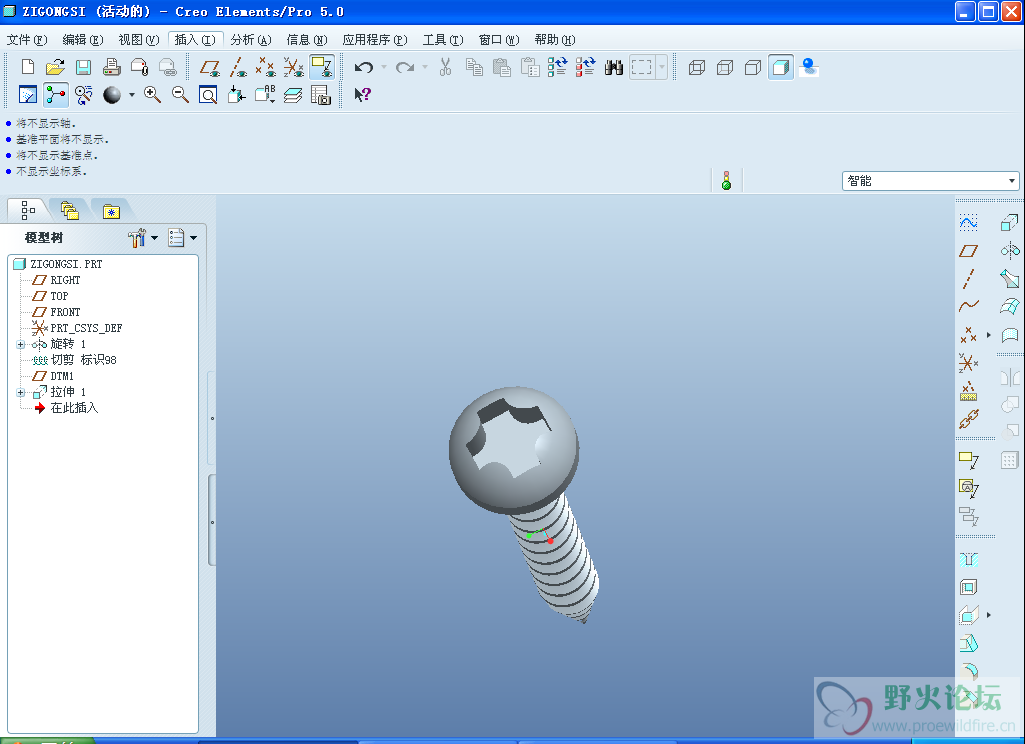Switch to shaded display style
The image size is (1025, 744).
pyautogui.click(x=781, y=67)
